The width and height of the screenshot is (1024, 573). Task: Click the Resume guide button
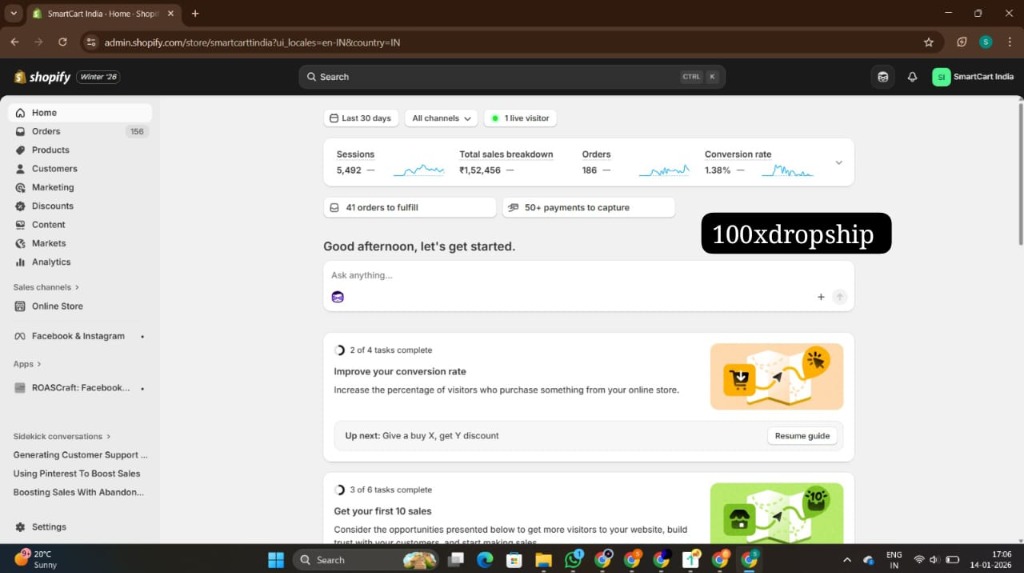[x=802, y=436]
